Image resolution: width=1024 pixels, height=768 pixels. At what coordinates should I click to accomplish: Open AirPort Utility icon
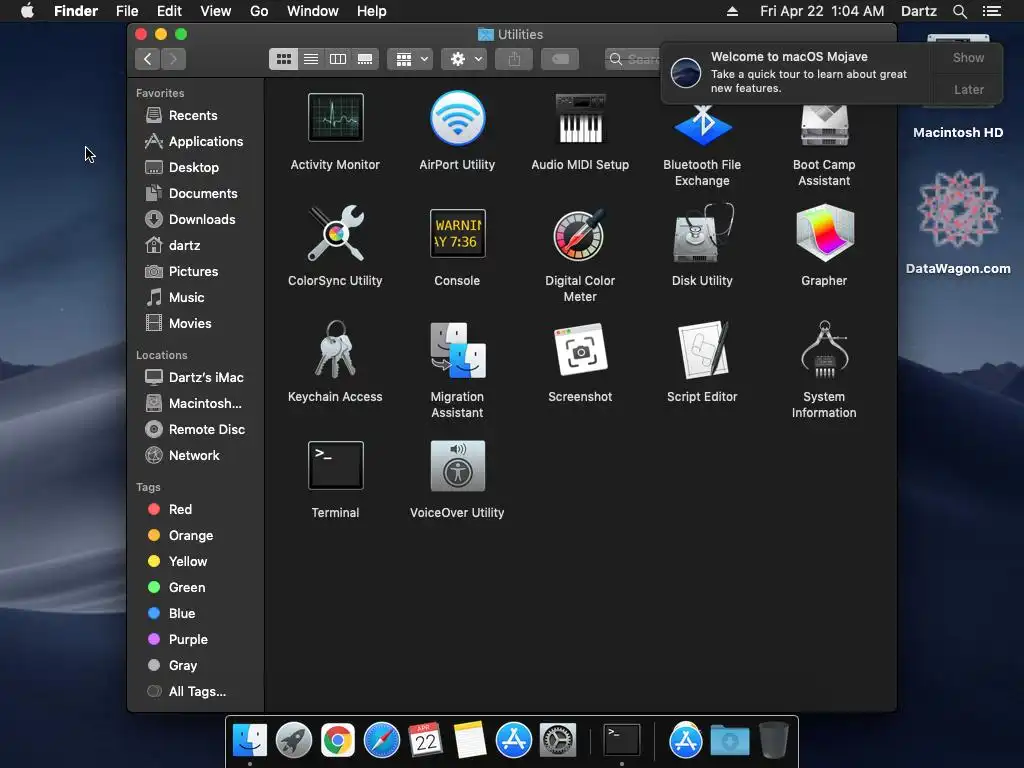point(457,118)
